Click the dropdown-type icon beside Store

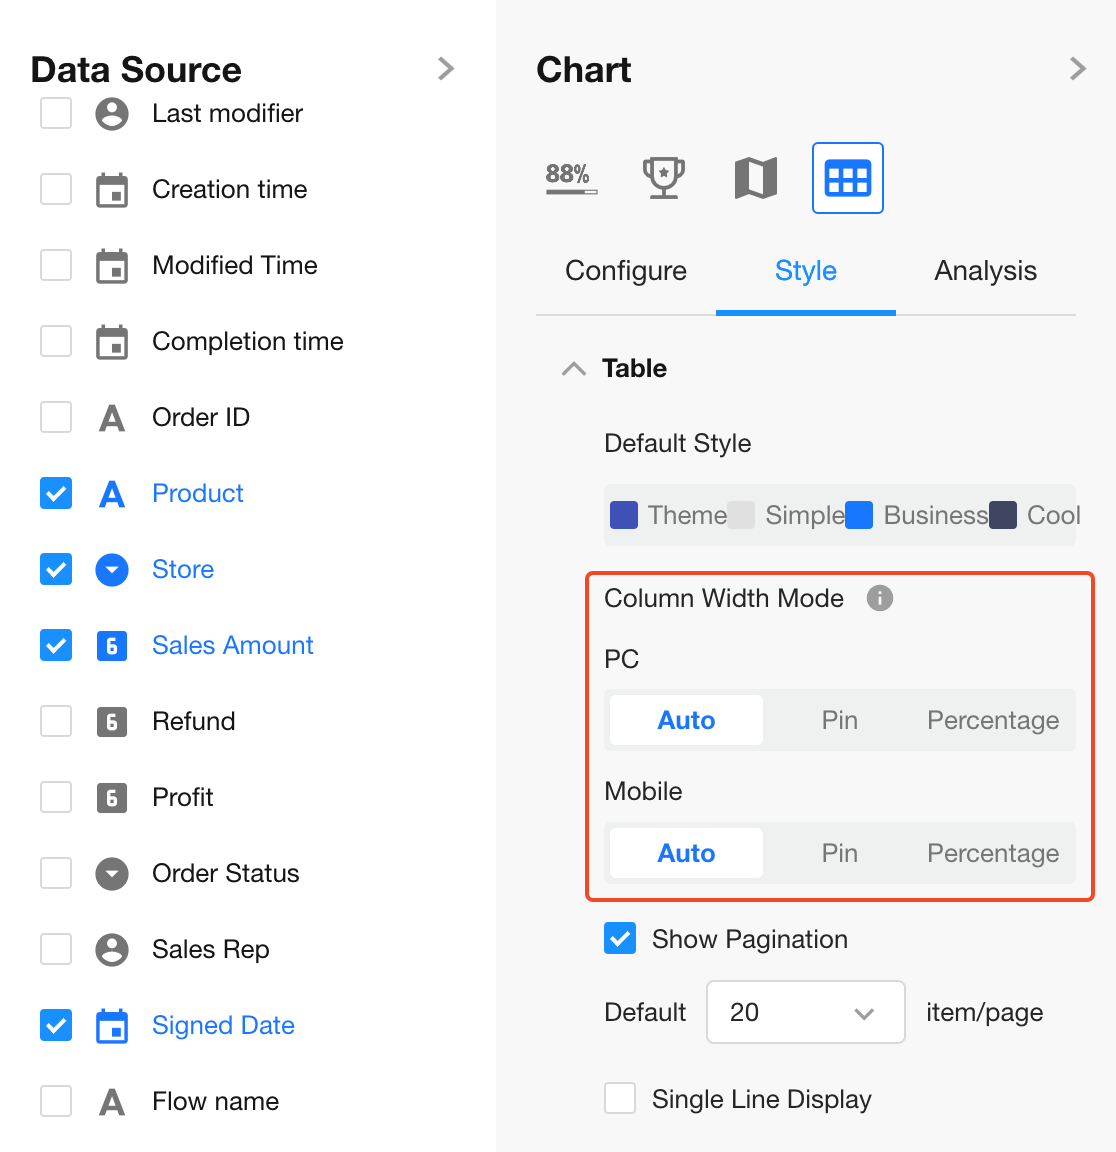pos(112,570)
